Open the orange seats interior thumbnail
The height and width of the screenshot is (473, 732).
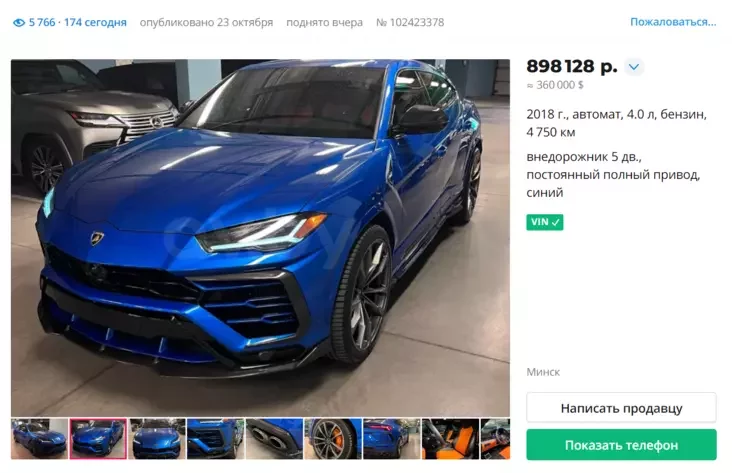450,439
